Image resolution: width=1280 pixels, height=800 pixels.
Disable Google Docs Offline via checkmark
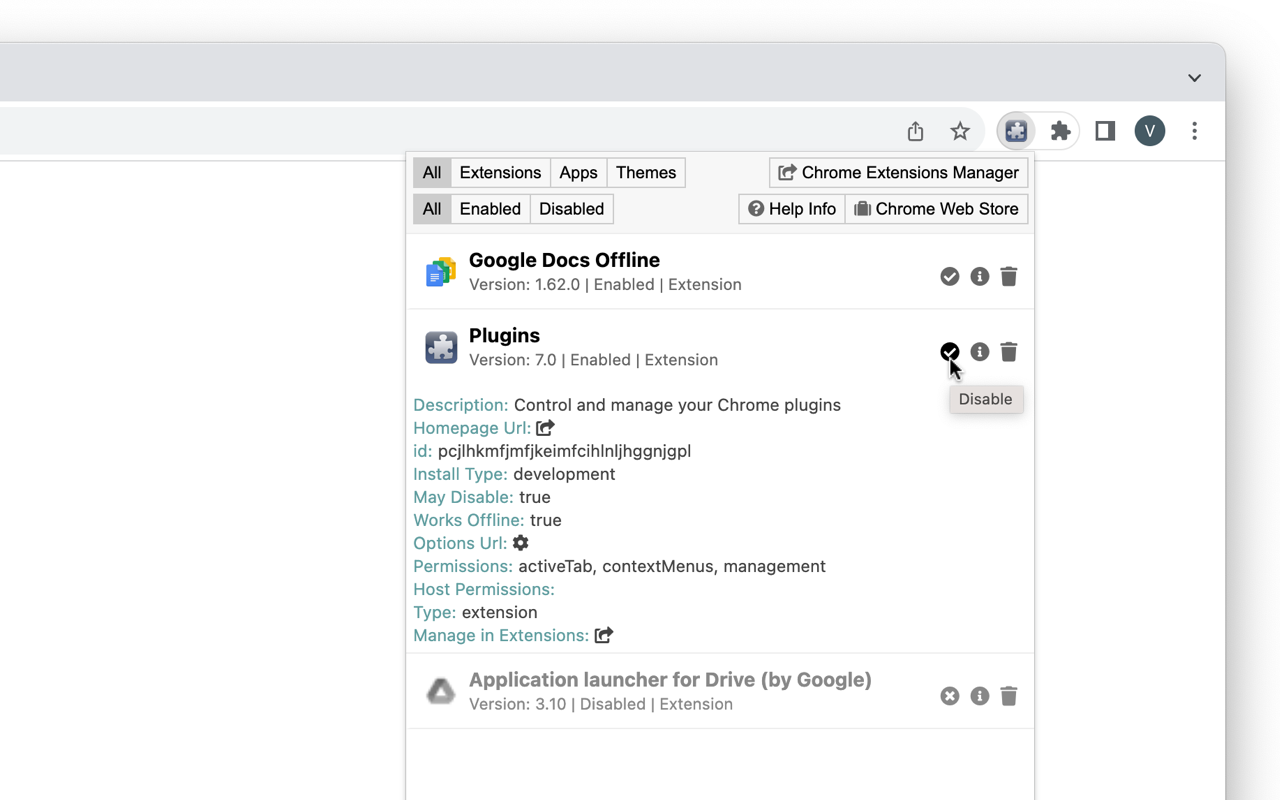[950, 276]
